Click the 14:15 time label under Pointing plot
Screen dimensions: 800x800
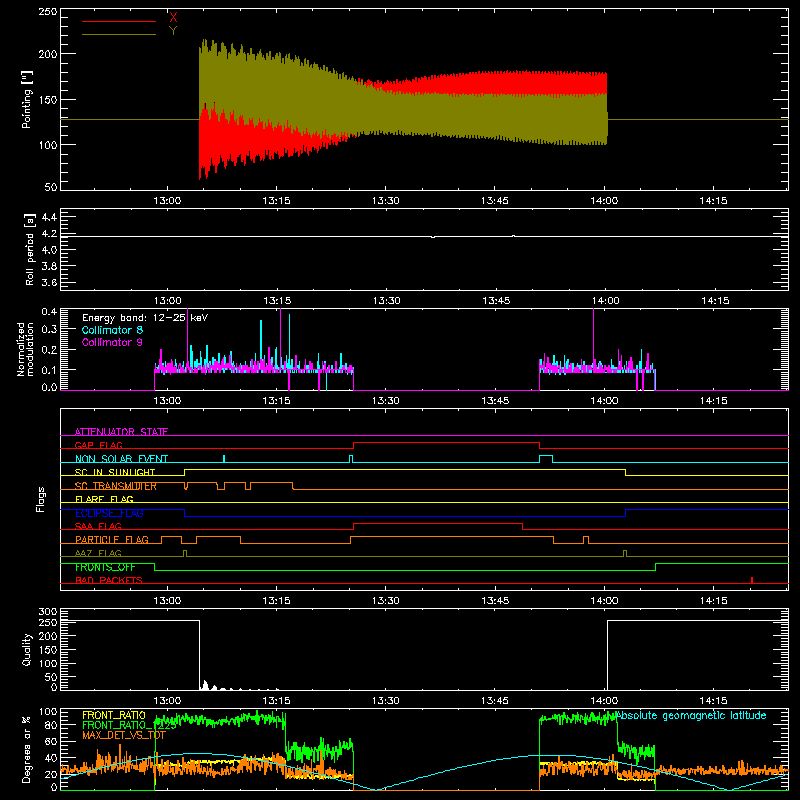click(x=713, y=201)
